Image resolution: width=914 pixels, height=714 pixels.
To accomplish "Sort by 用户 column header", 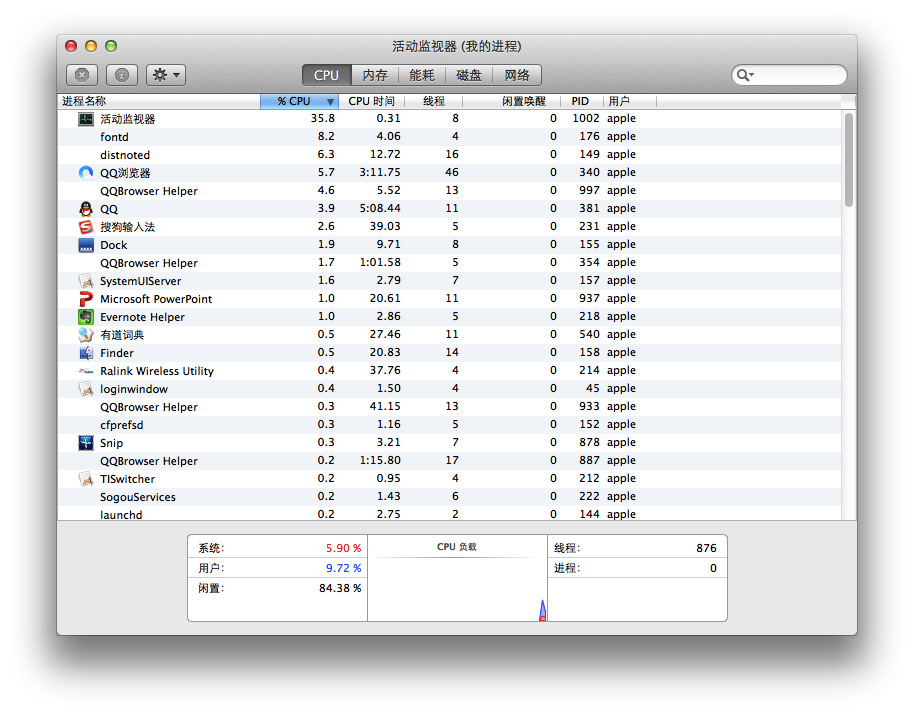I will click(x=630, y=101).
